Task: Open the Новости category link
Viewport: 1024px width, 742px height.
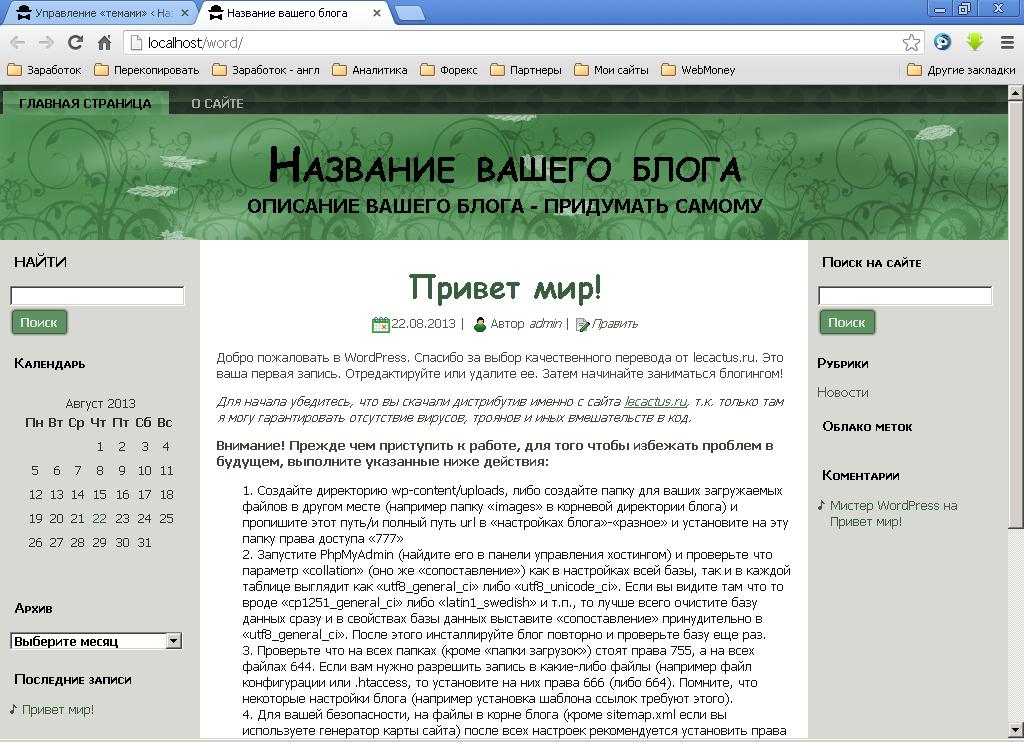Action: coord(842,393)
